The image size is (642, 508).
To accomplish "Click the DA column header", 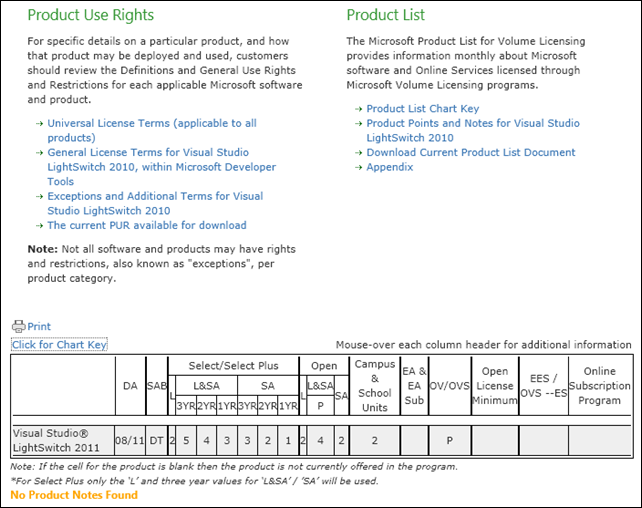I will (x=130, y=386).
